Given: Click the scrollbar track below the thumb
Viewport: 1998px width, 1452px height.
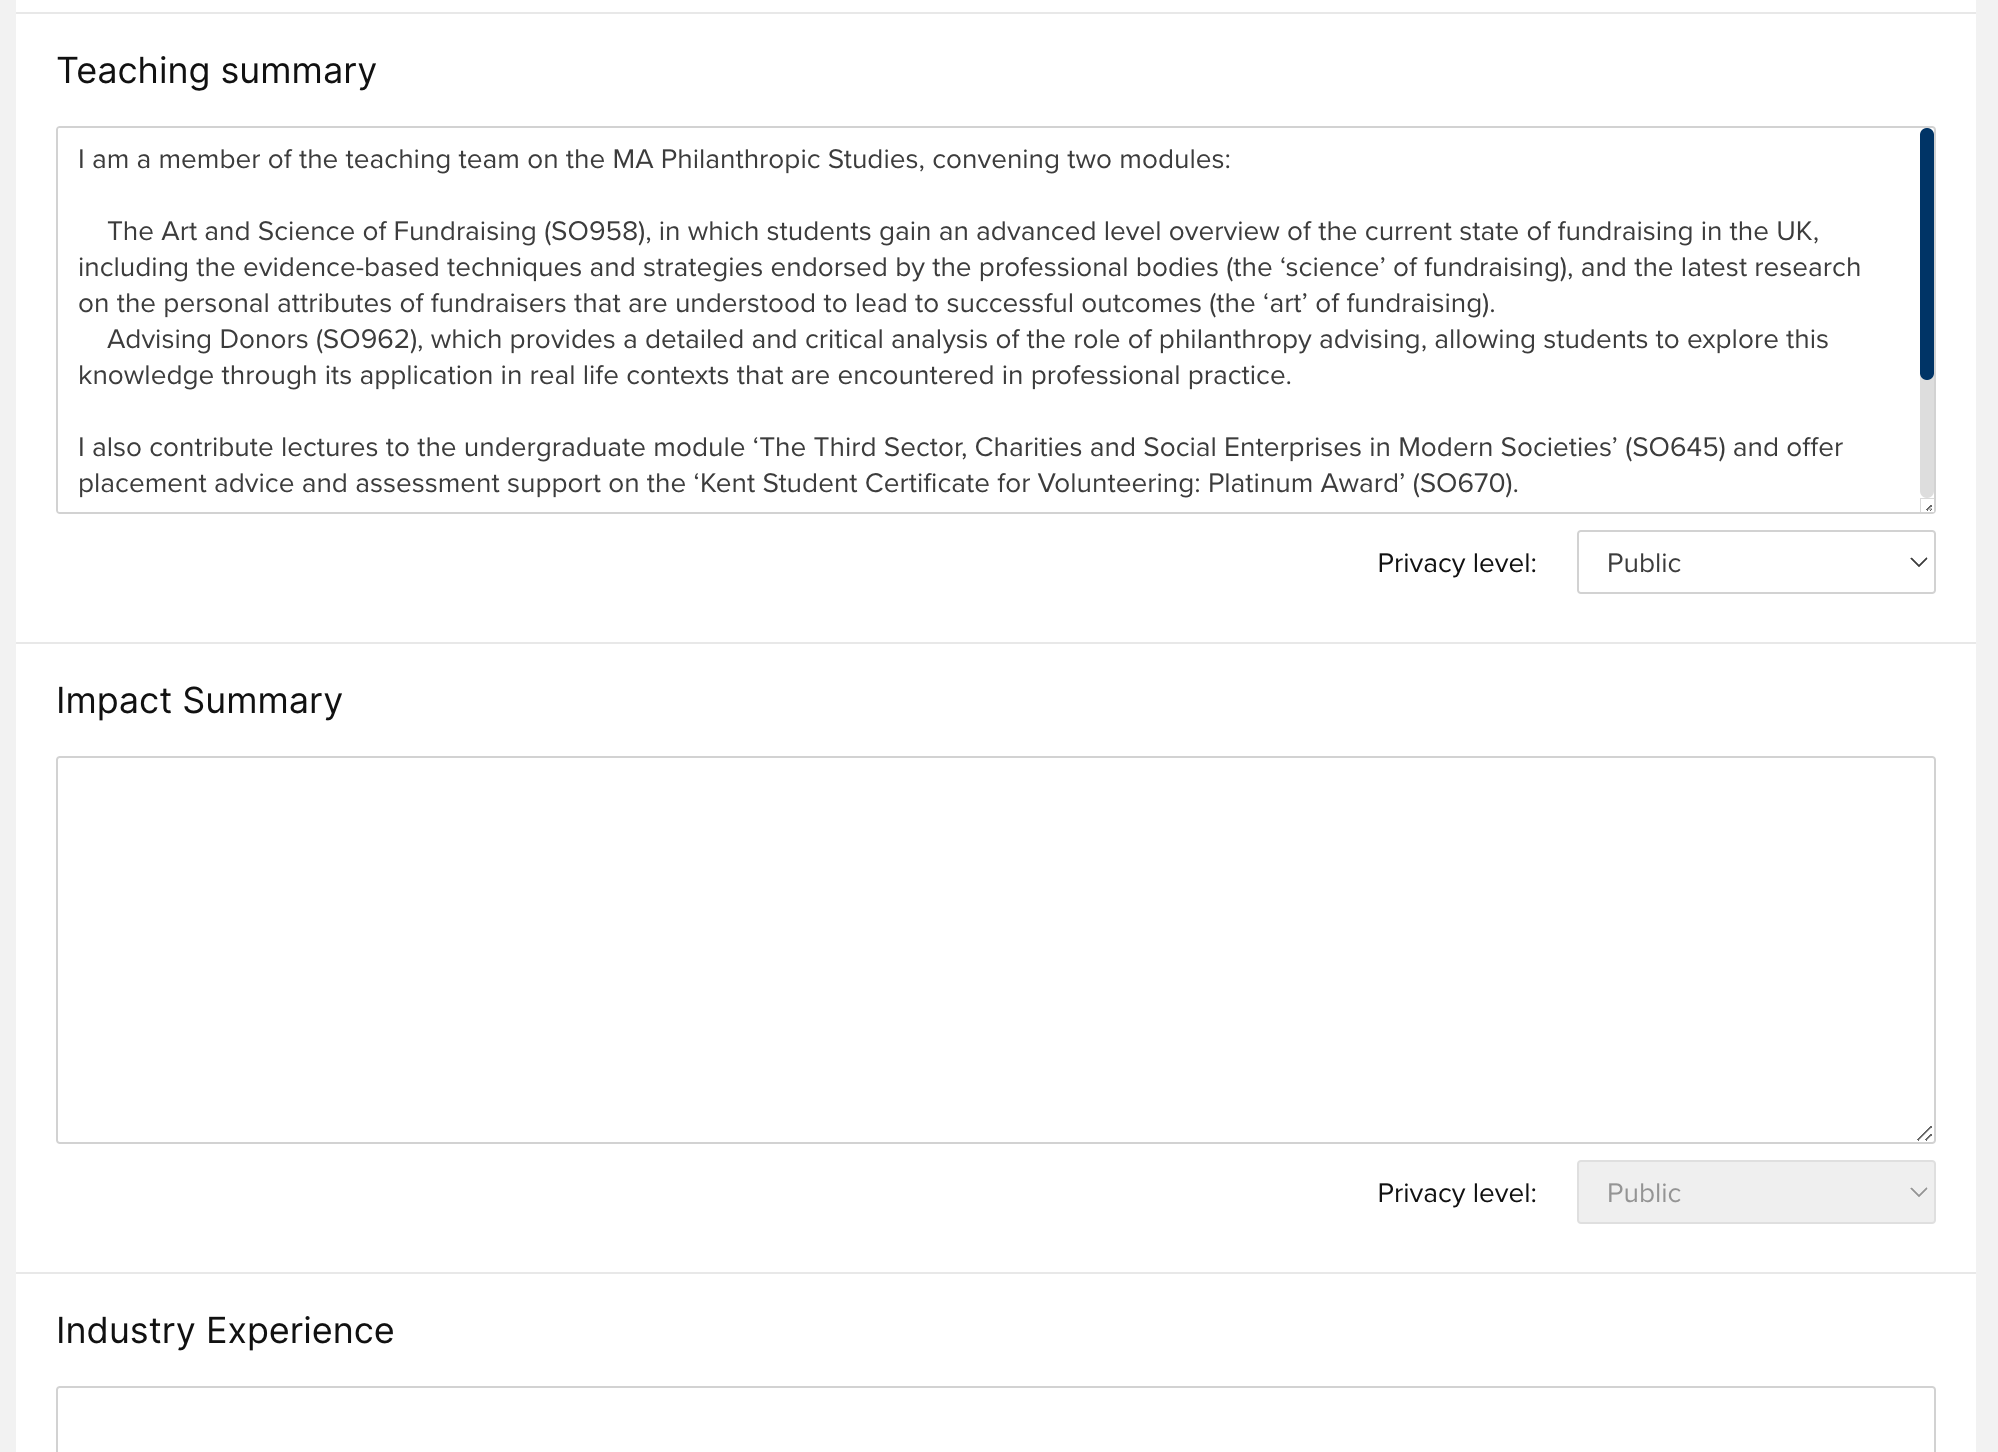Looking at the screenshot, I should pyautogui.click(x=1927, y=440).
